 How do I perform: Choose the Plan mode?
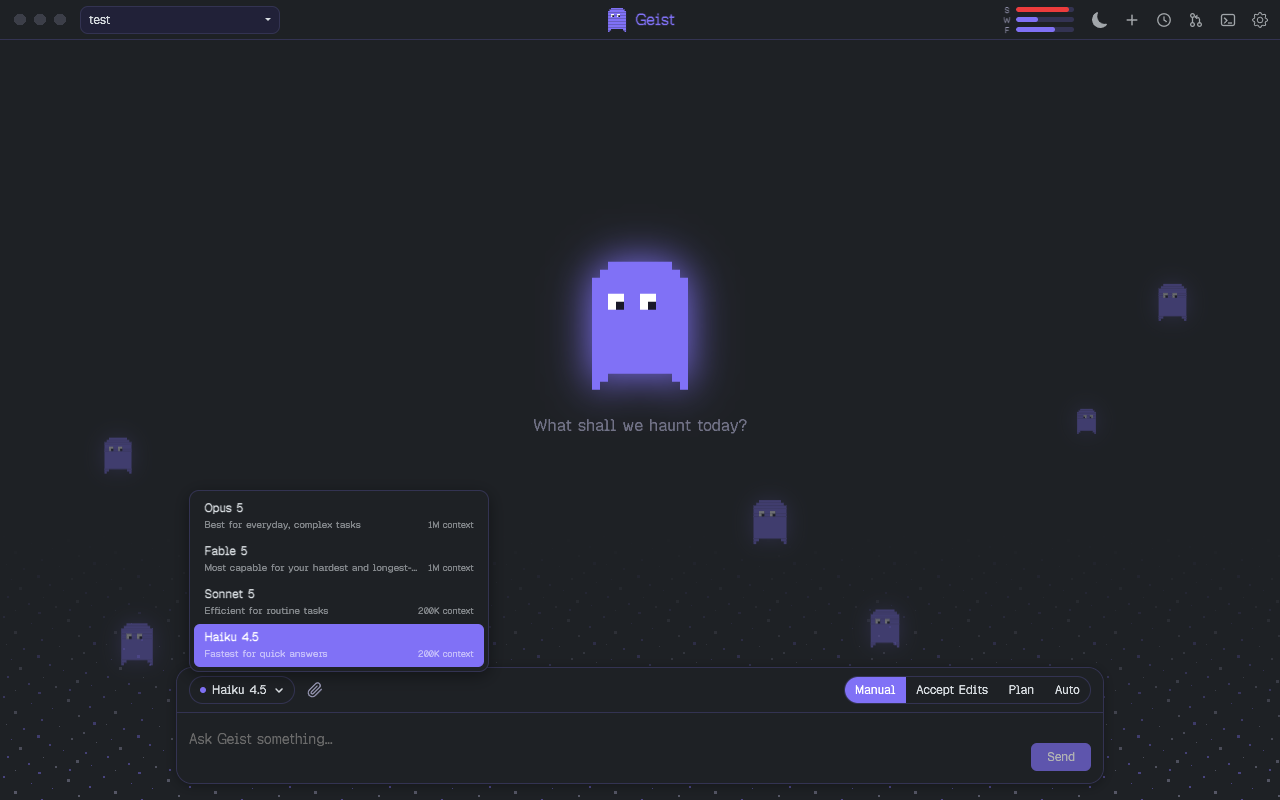(x=1021, y=690)
